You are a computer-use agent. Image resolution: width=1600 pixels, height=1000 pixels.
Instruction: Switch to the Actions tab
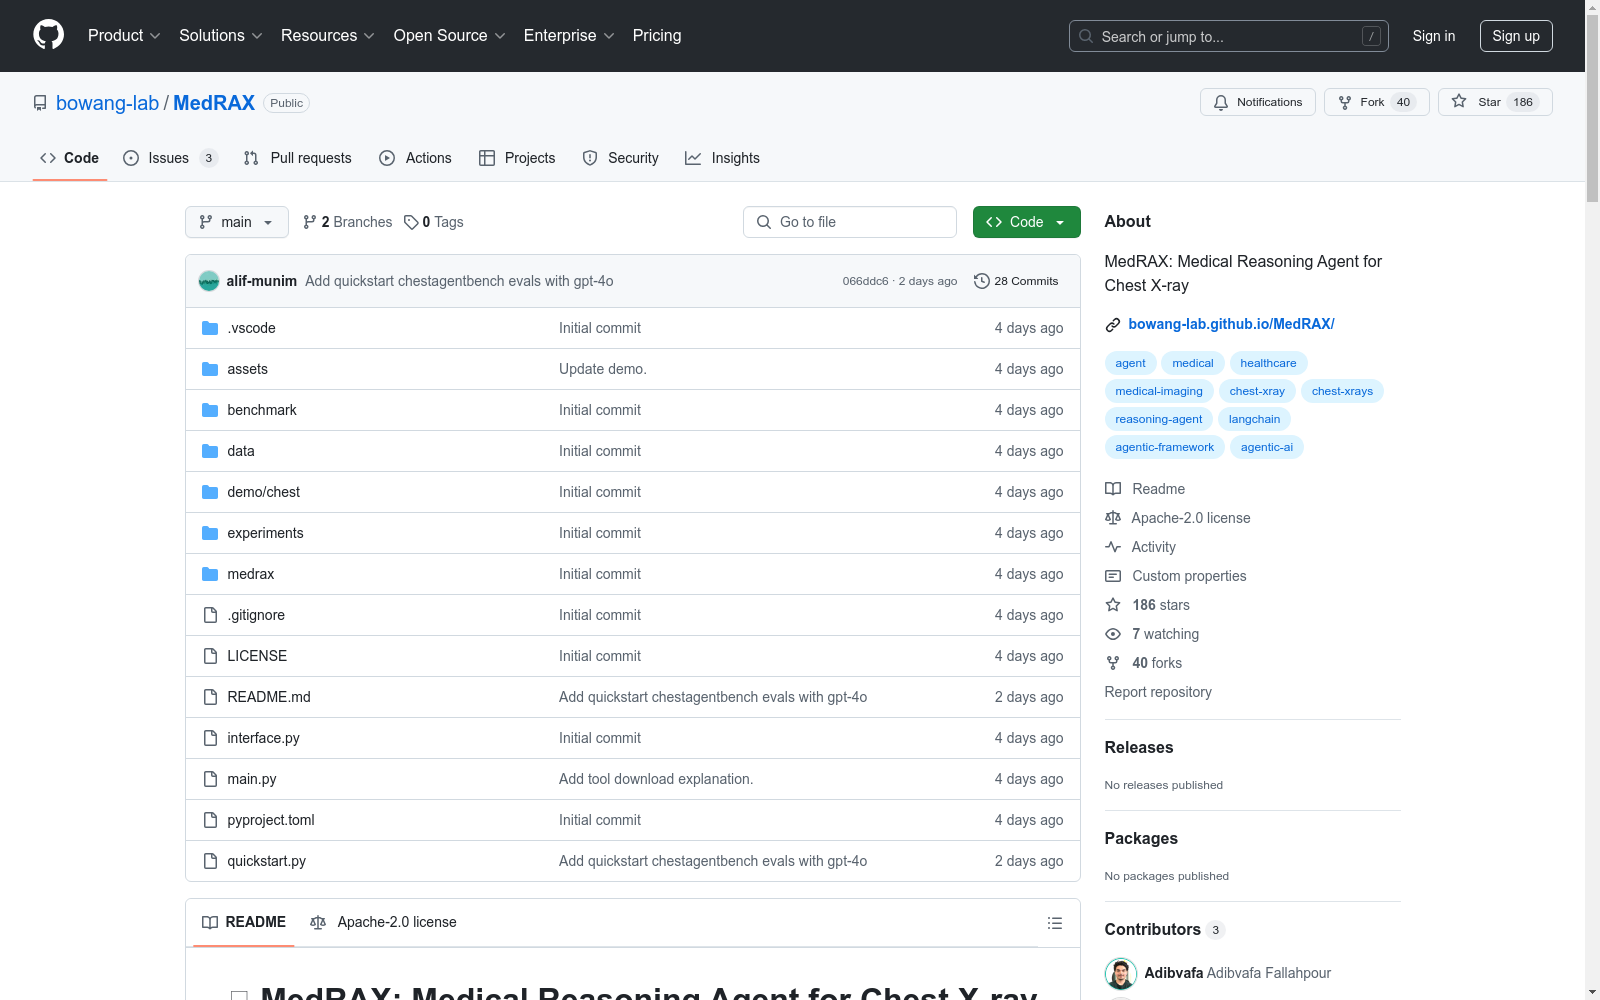pos(415,158)
